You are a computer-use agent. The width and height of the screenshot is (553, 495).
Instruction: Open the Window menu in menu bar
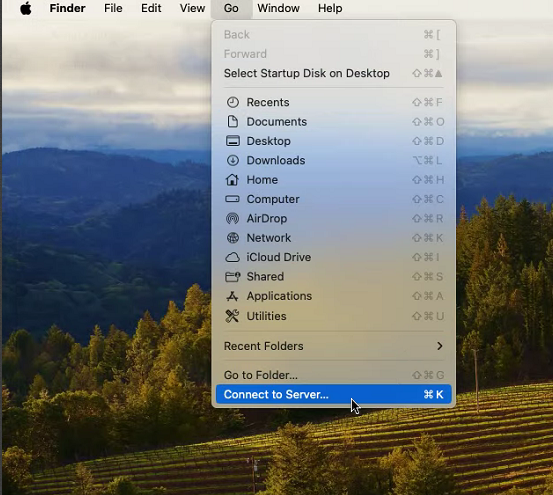278,8
